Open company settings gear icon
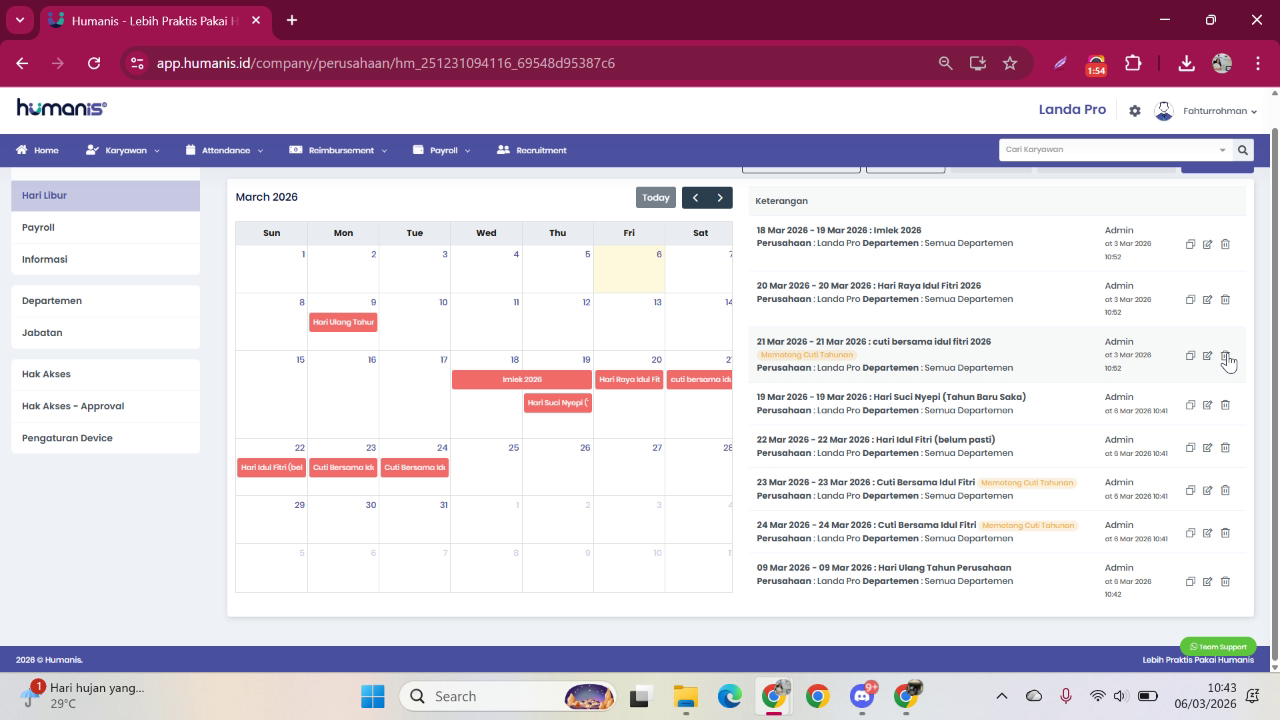The width and height of the screenshot is (1280, 720). (1135, 111)
